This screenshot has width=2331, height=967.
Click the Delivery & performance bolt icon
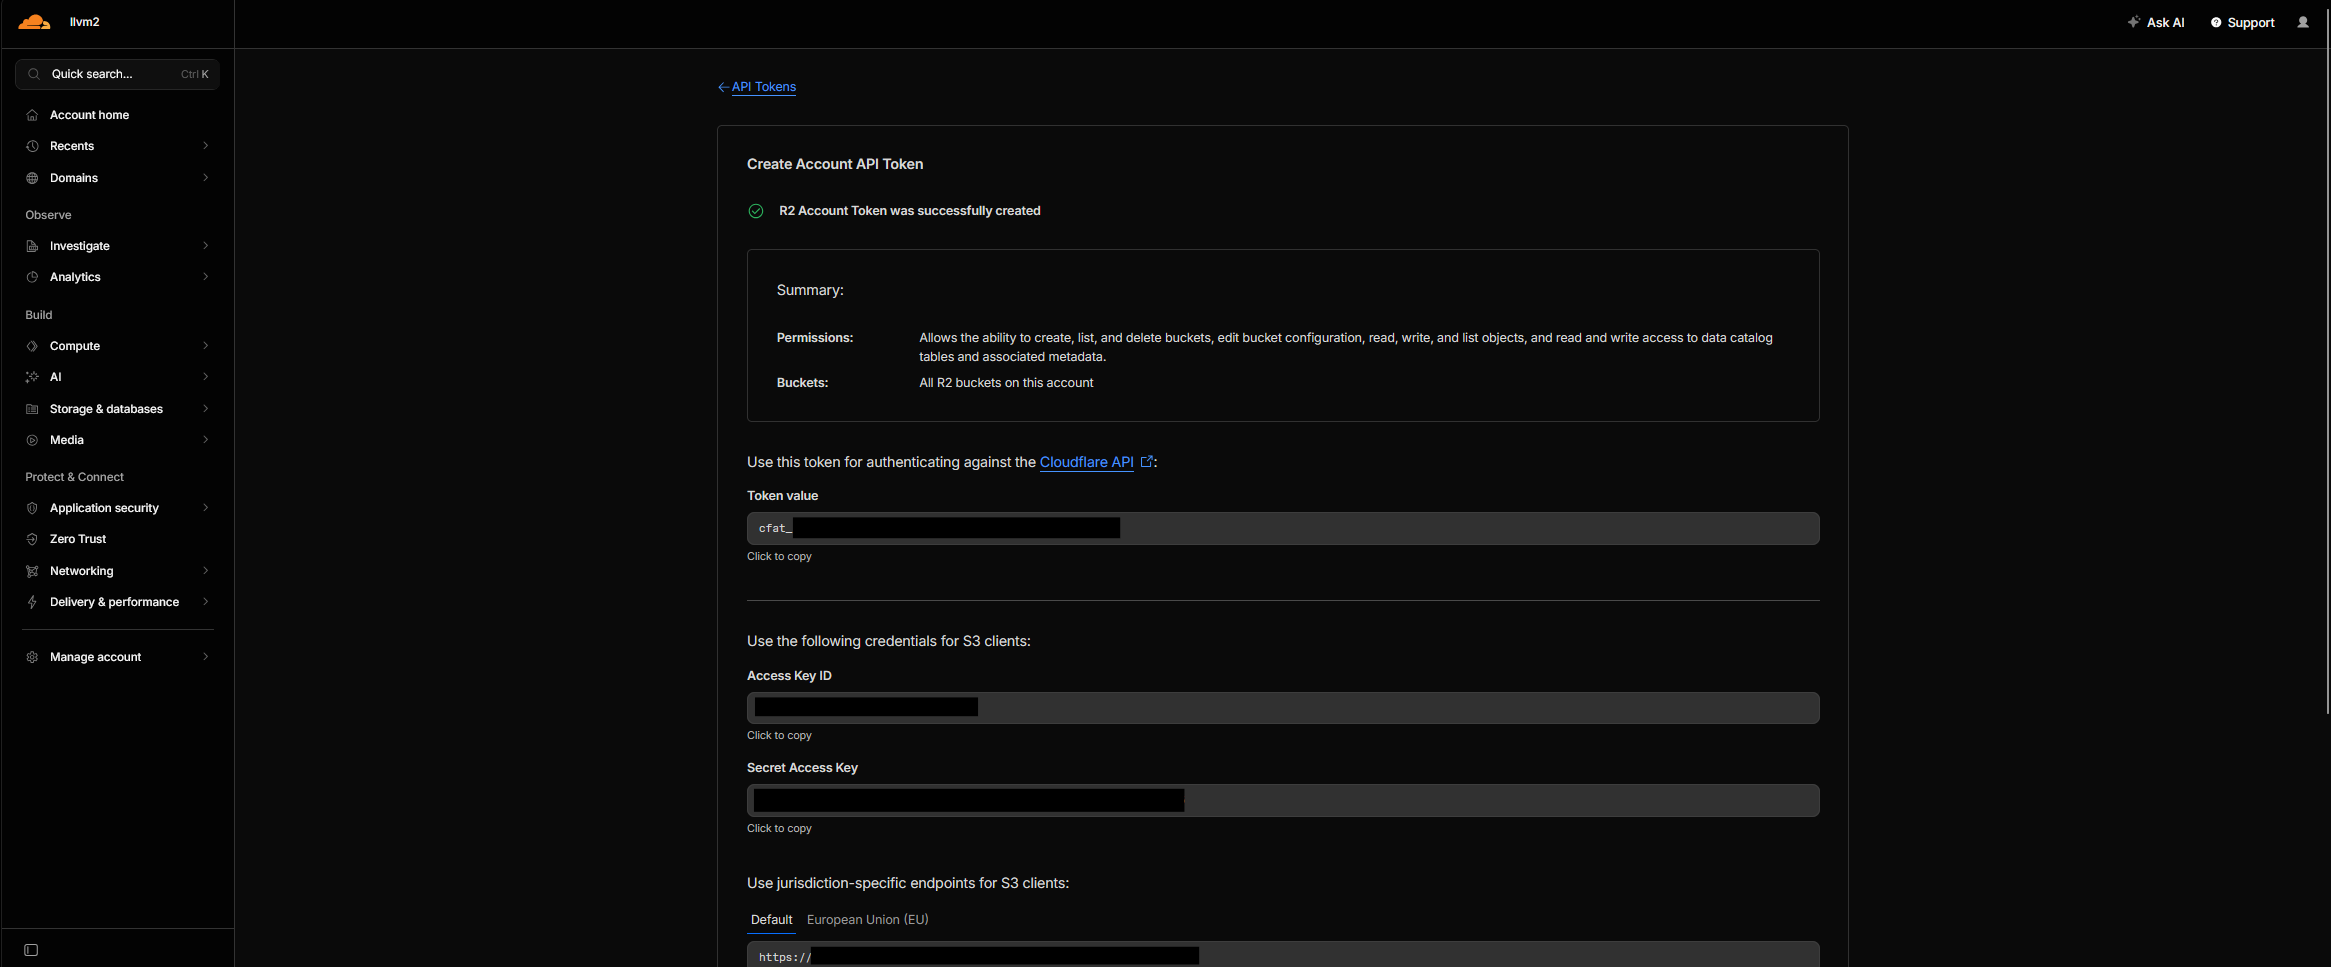point(32,602)
